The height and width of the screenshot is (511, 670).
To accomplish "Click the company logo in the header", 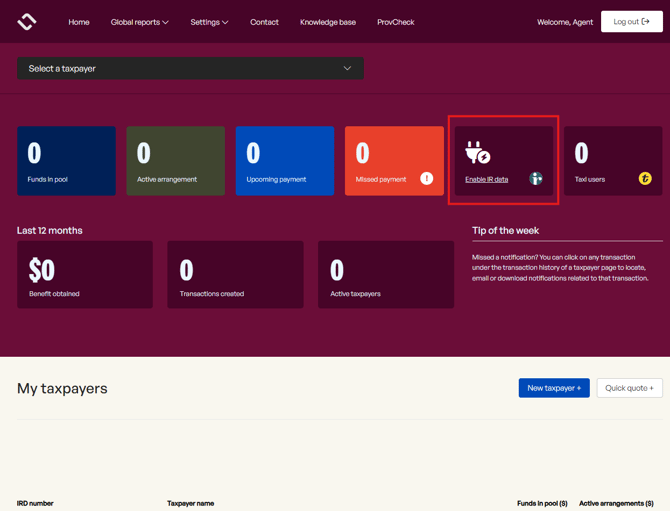I will 27,21.
